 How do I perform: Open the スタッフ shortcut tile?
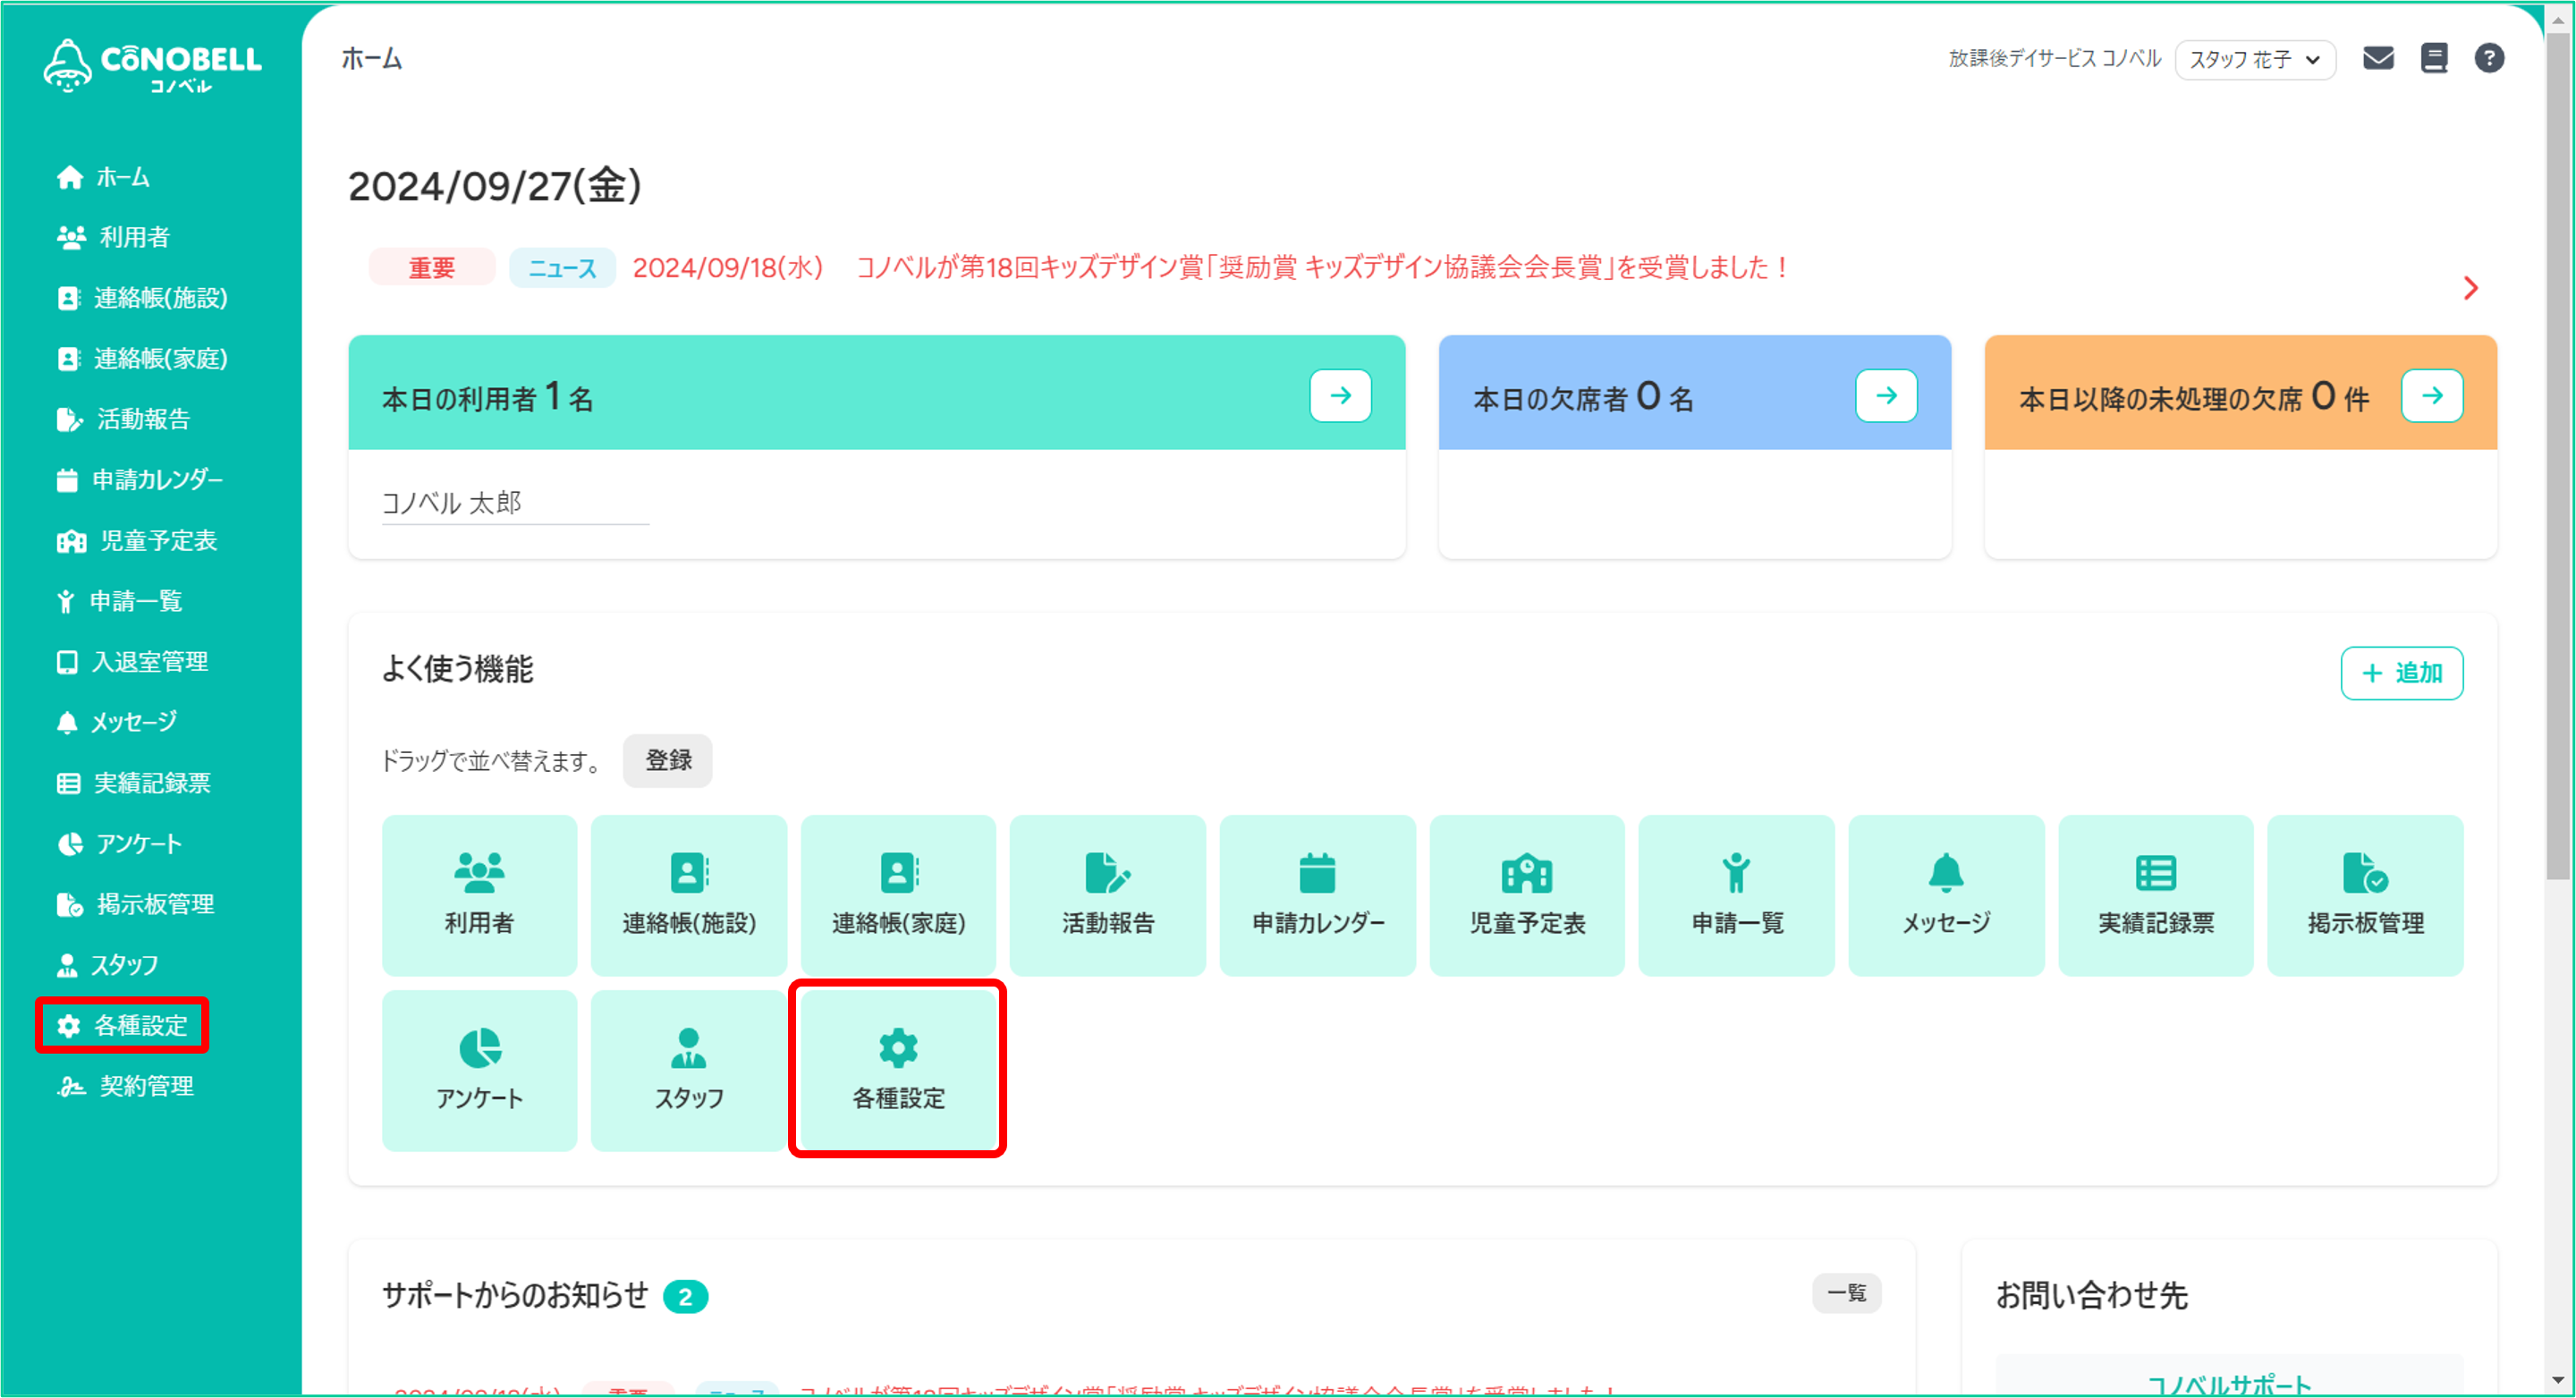coord(688,1070)
